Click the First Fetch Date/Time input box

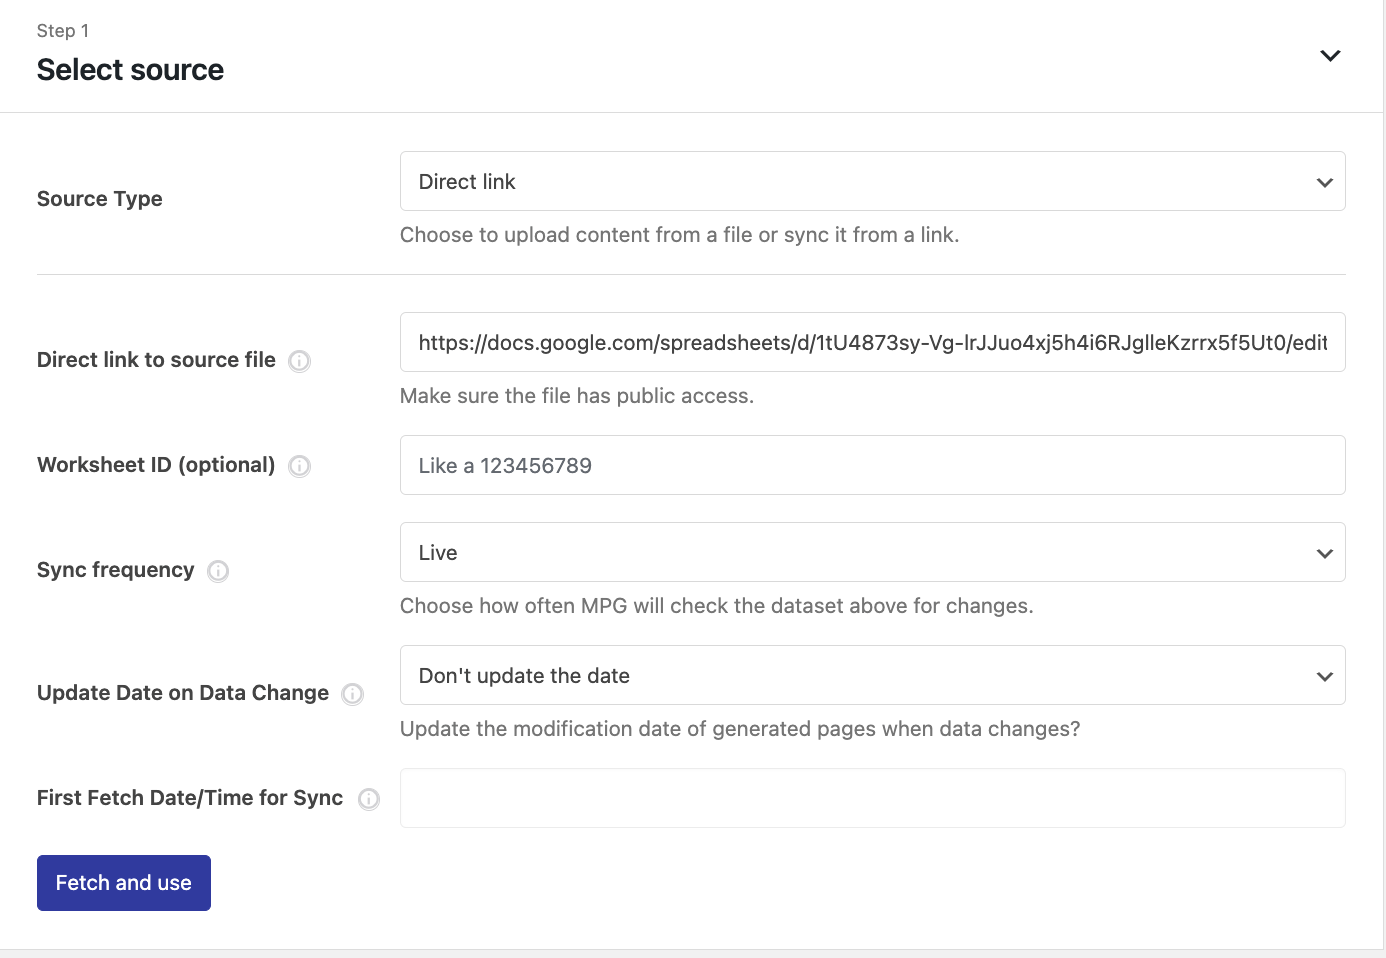871,798
